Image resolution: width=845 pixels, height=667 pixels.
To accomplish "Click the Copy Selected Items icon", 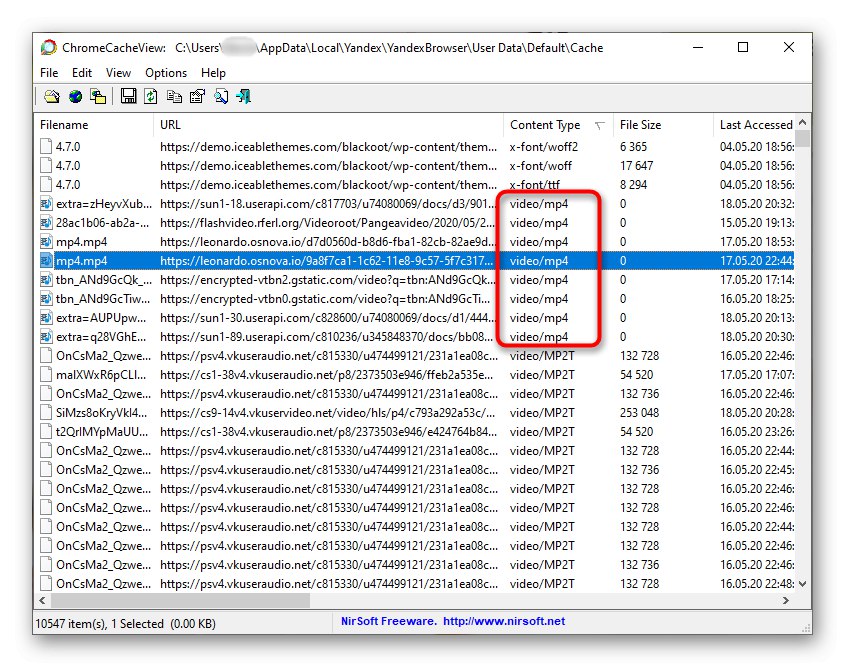I will pos(174,97).
